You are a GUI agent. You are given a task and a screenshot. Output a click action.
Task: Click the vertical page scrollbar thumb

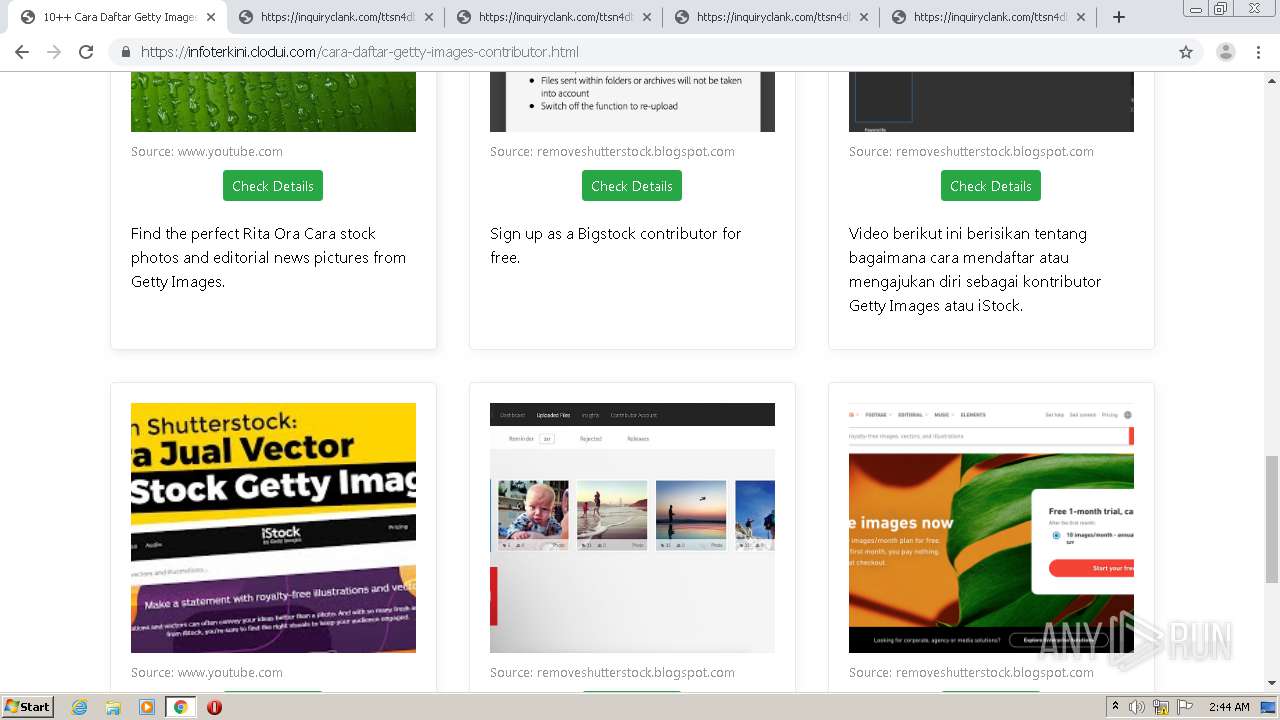(1272, 519)
